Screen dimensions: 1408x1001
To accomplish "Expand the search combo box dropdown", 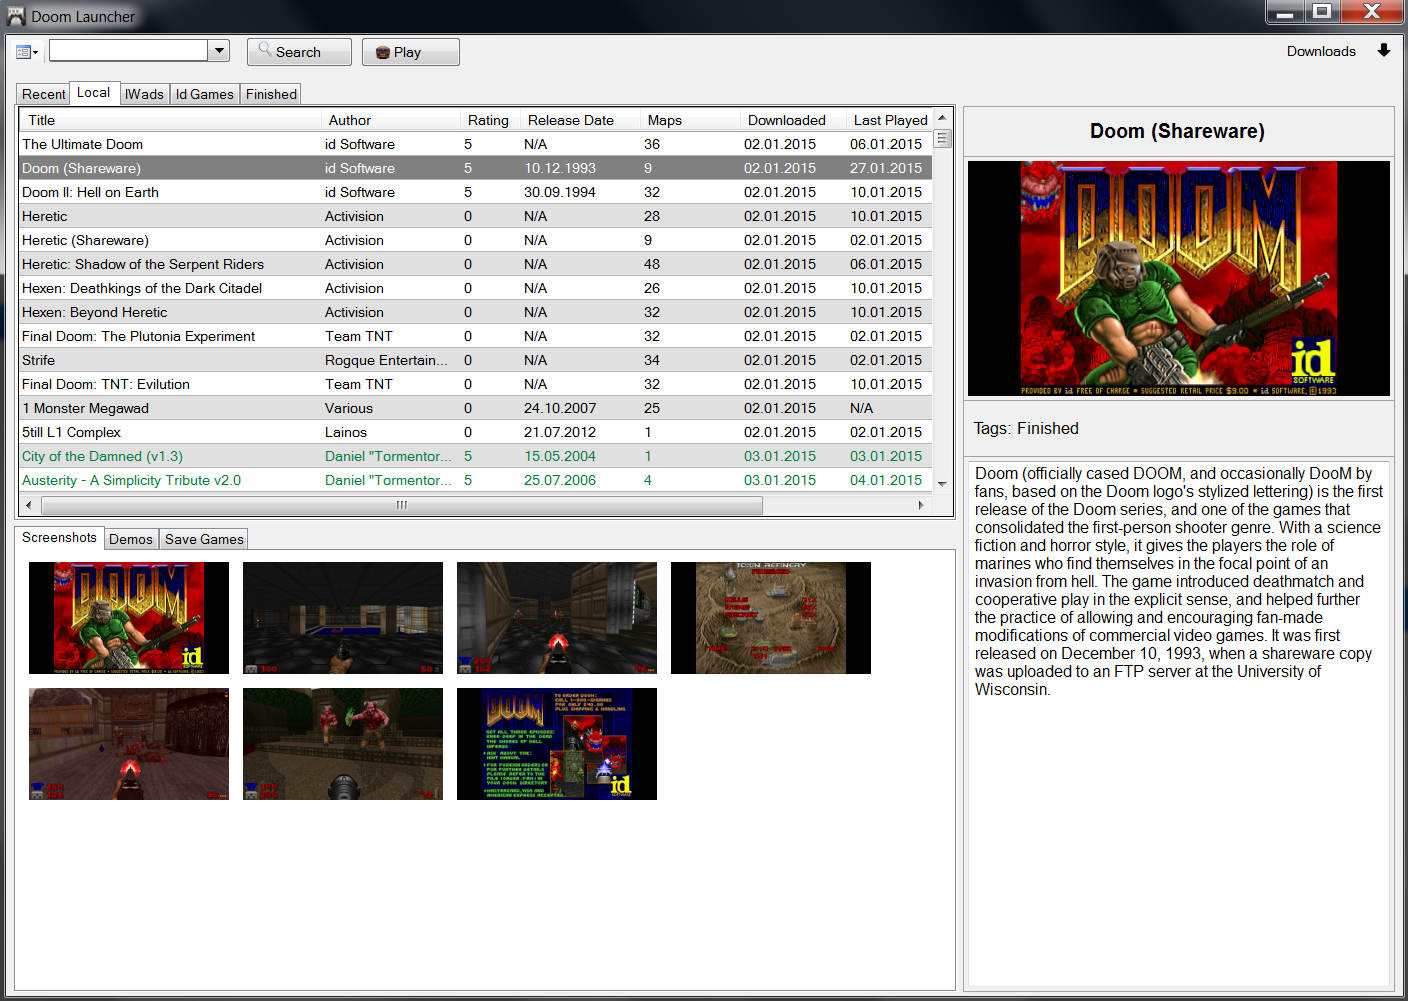I will [219, 51].
